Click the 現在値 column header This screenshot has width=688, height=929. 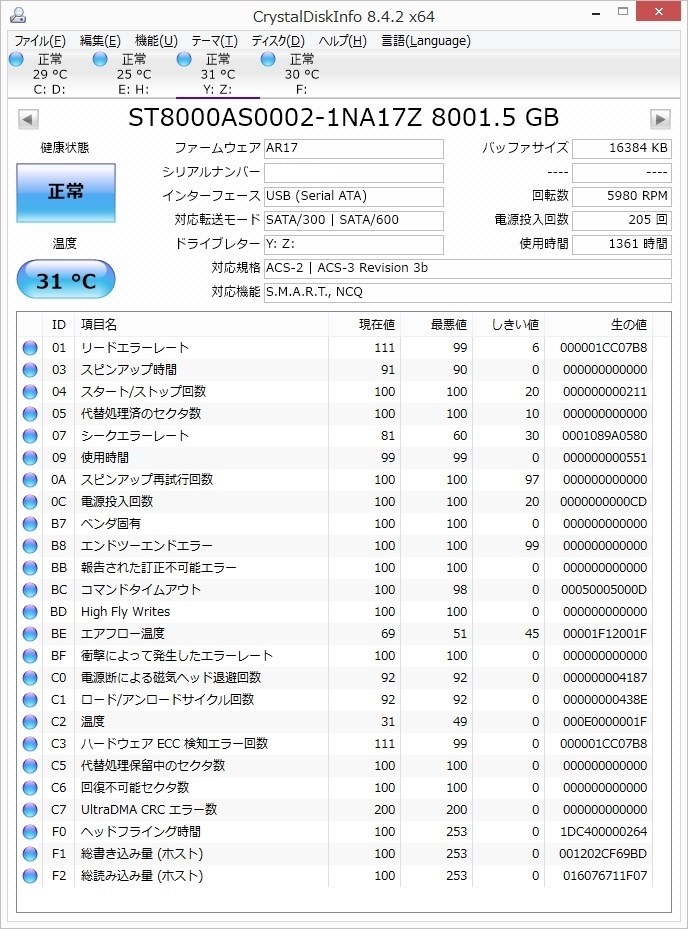point(364,325)
